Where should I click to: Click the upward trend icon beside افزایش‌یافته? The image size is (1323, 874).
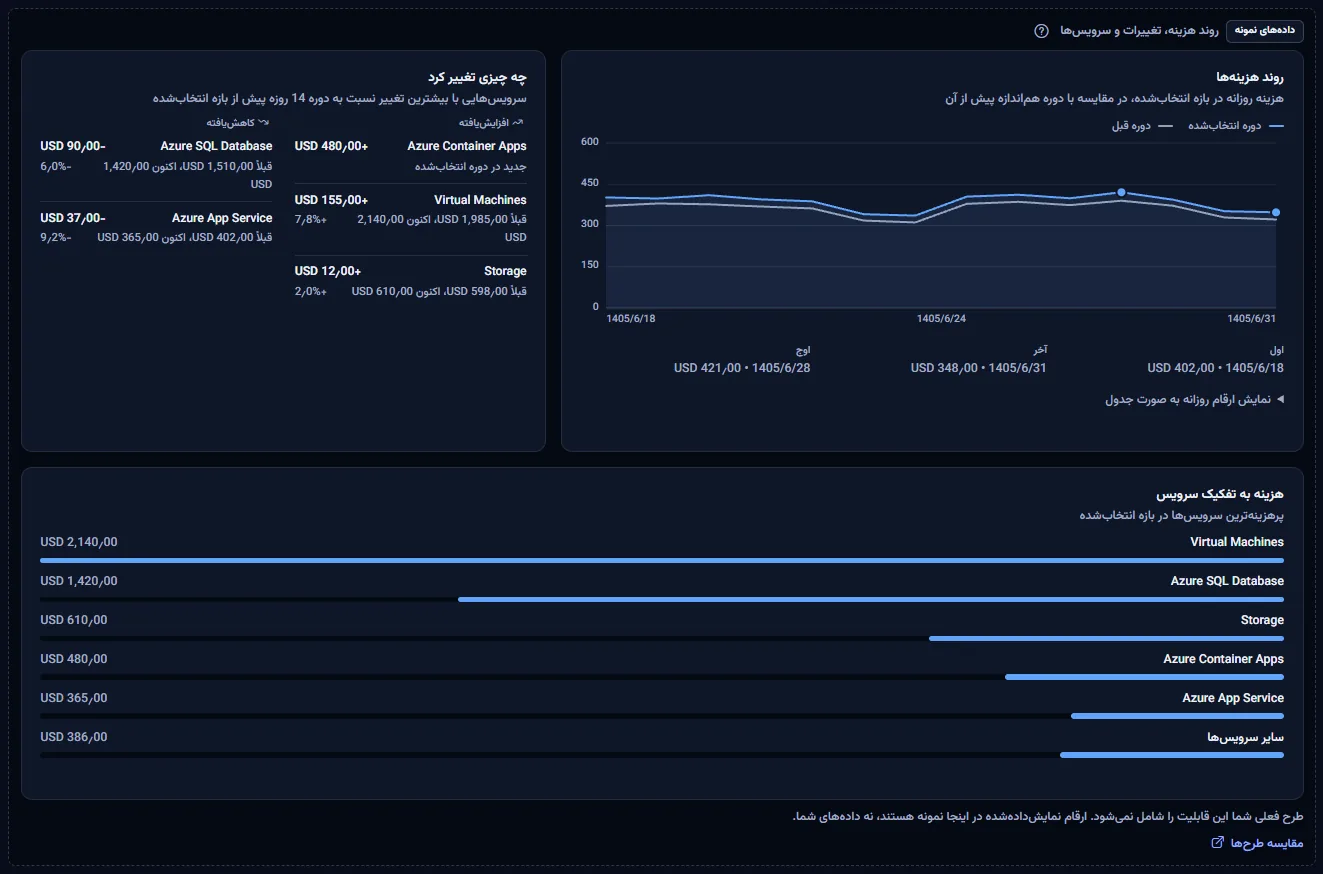coord(518,123)
